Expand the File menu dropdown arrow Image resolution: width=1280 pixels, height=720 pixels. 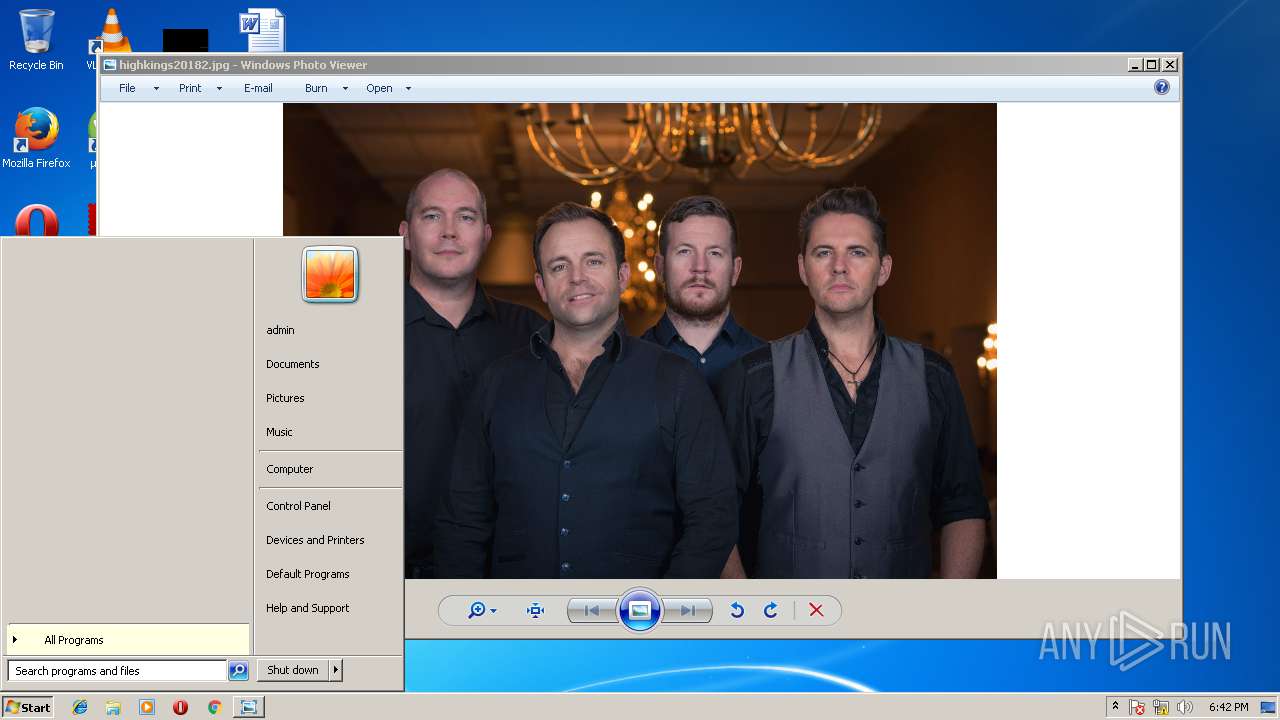click(x=156, y=88)
